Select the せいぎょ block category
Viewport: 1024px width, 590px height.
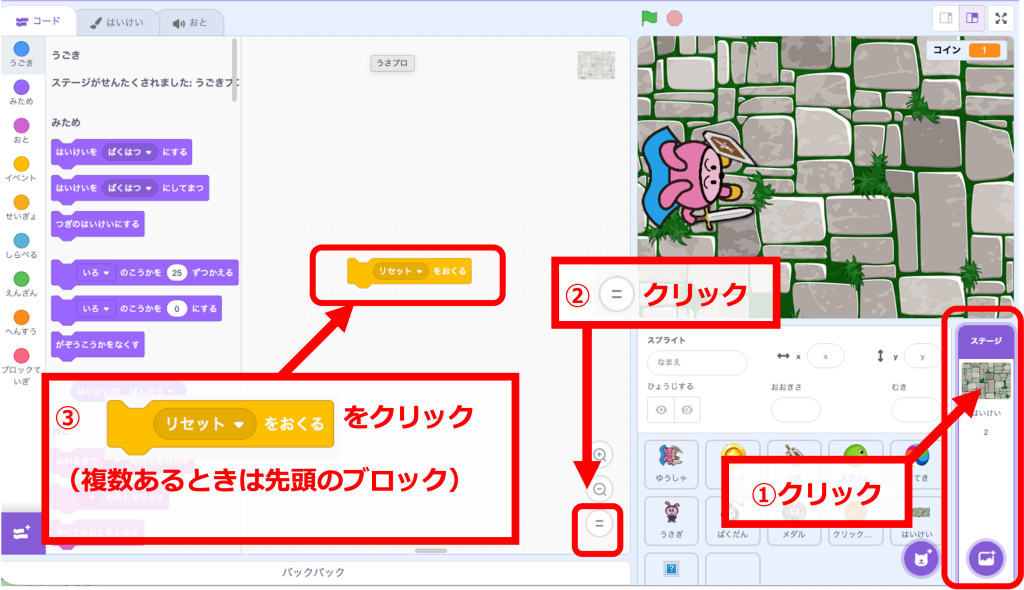tap(22, 208)
